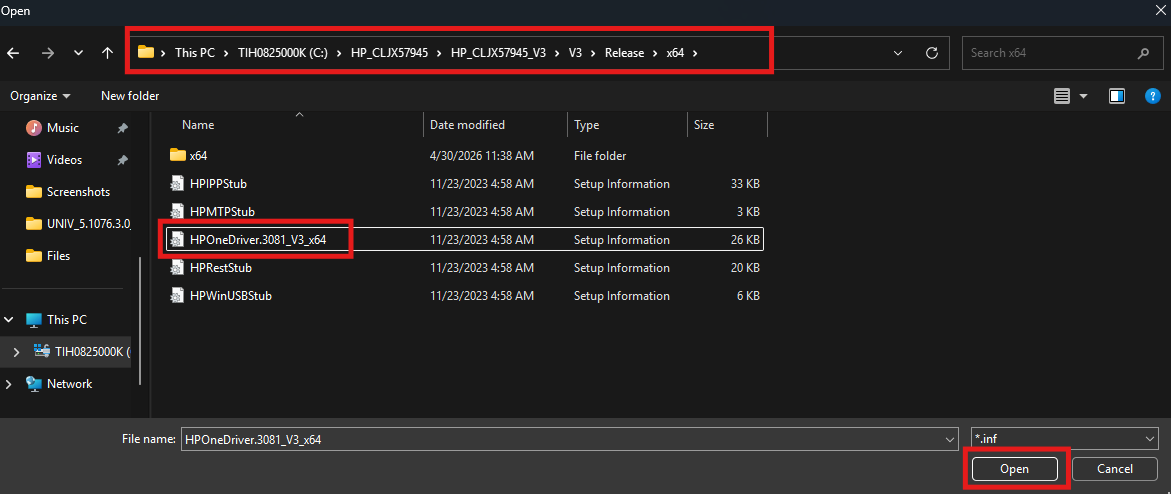
Task: Click HPIPPStub setup file icon
Action: coord(177,184)
